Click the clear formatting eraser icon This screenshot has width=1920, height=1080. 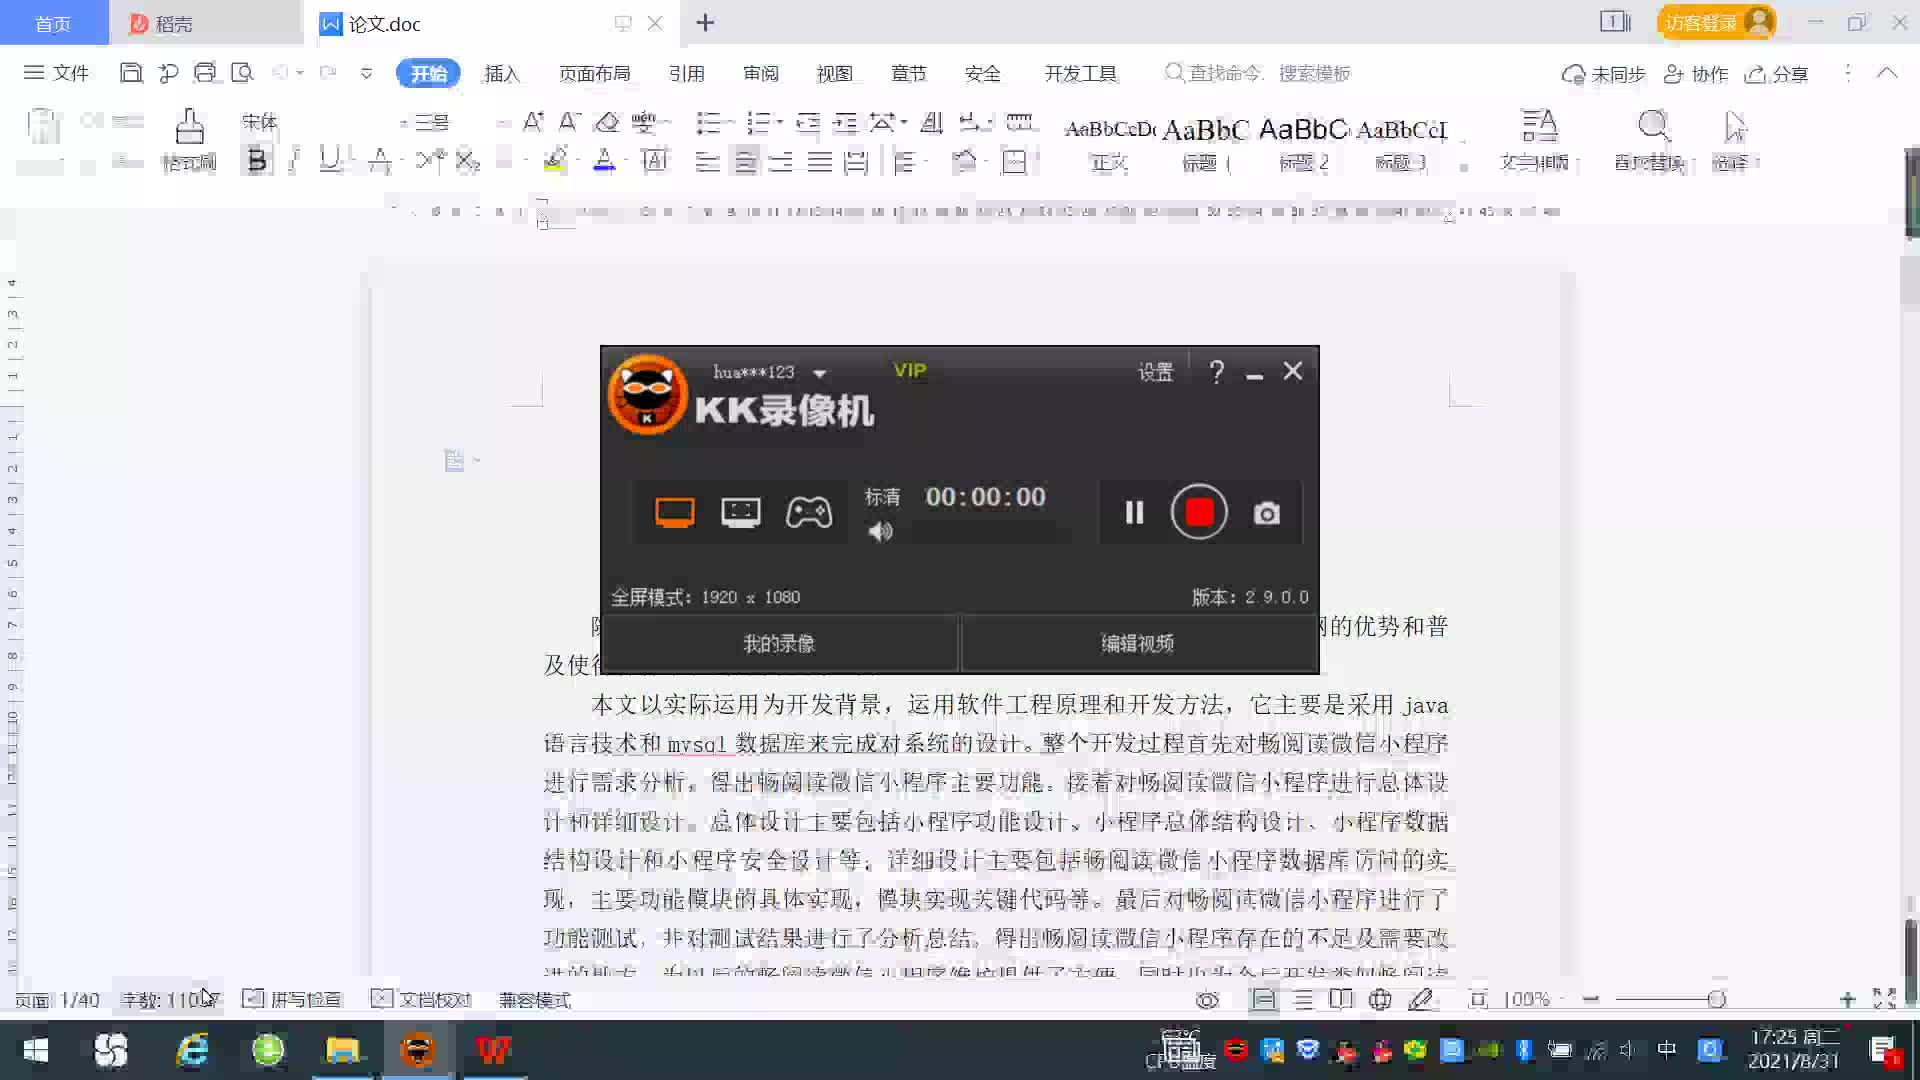coord(606,122)
